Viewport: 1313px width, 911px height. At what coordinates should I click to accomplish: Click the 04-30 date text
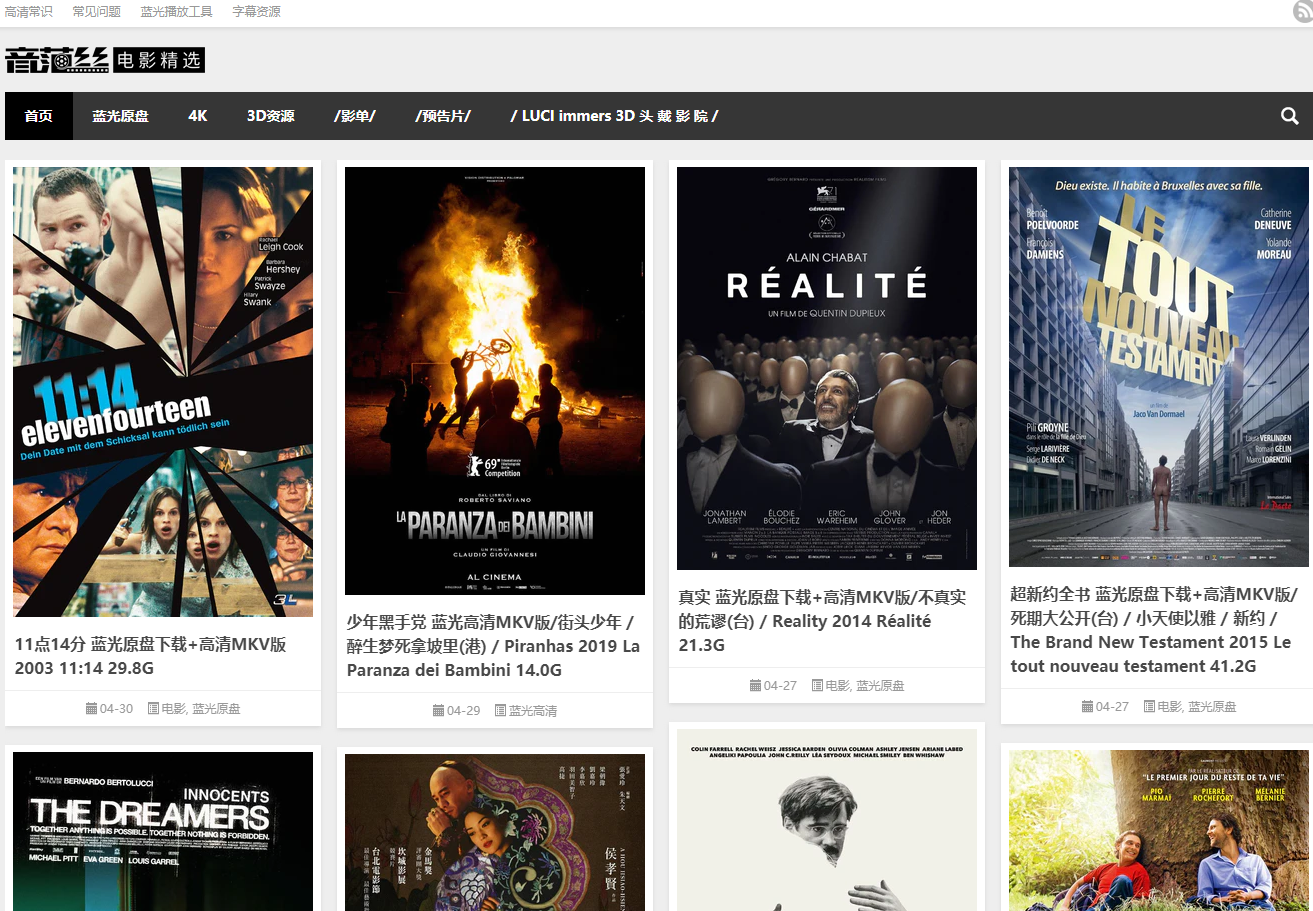(x=116, y=709)
